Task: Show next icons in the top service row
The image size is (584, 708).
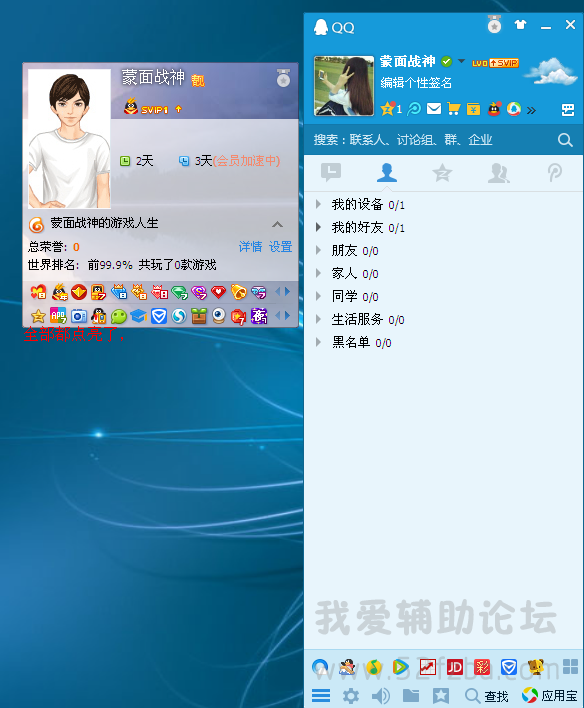Action: point(287,292)
